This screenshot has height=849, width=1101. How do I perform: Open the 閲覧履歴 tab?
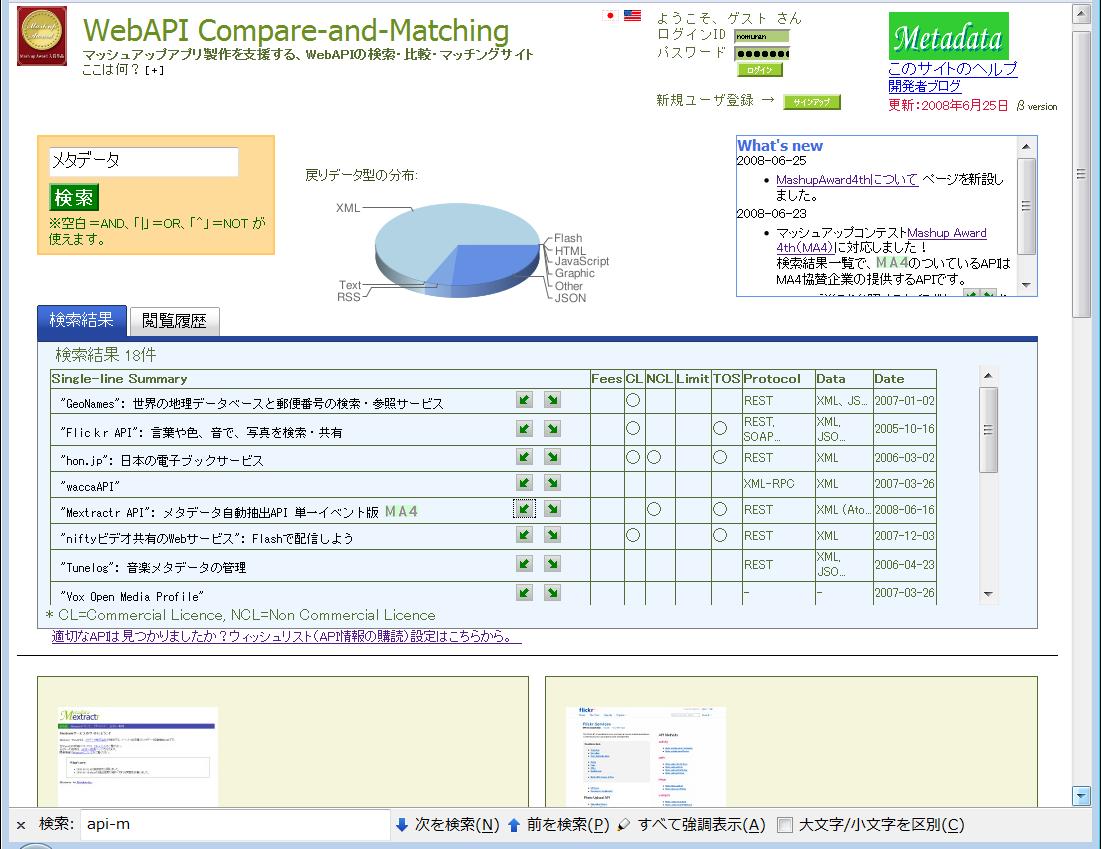(174, 321)
